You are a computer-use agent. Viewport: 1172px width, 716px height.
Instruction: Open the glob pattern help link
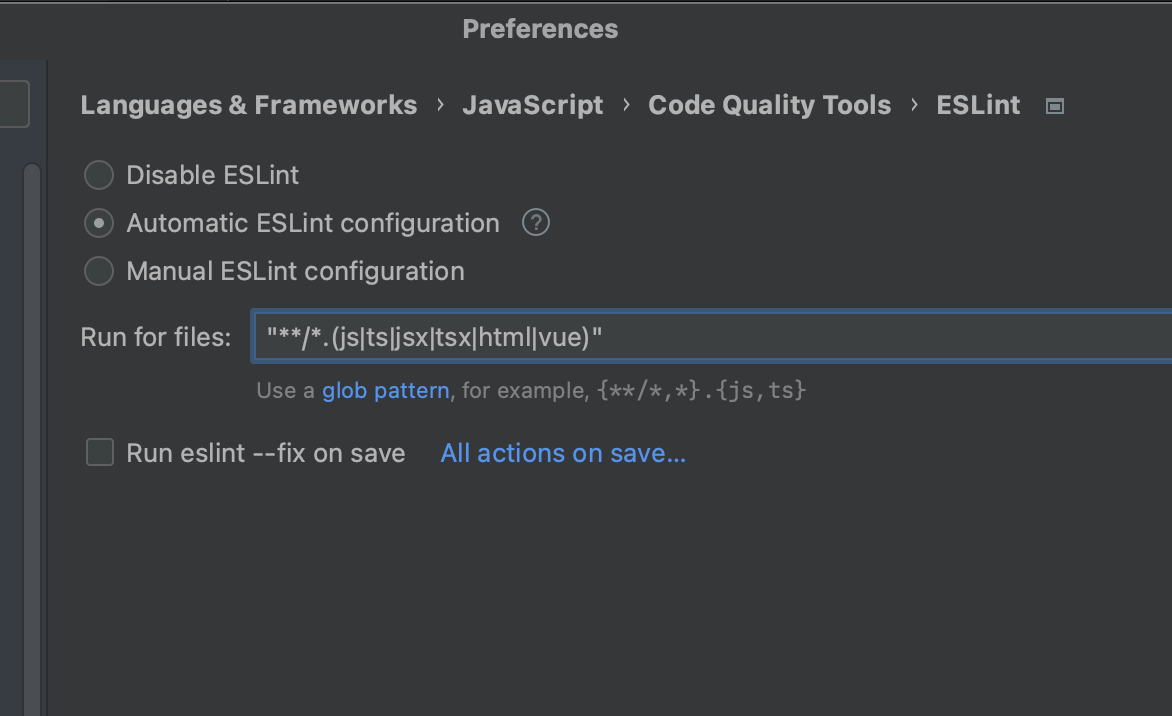pos(385,390)
